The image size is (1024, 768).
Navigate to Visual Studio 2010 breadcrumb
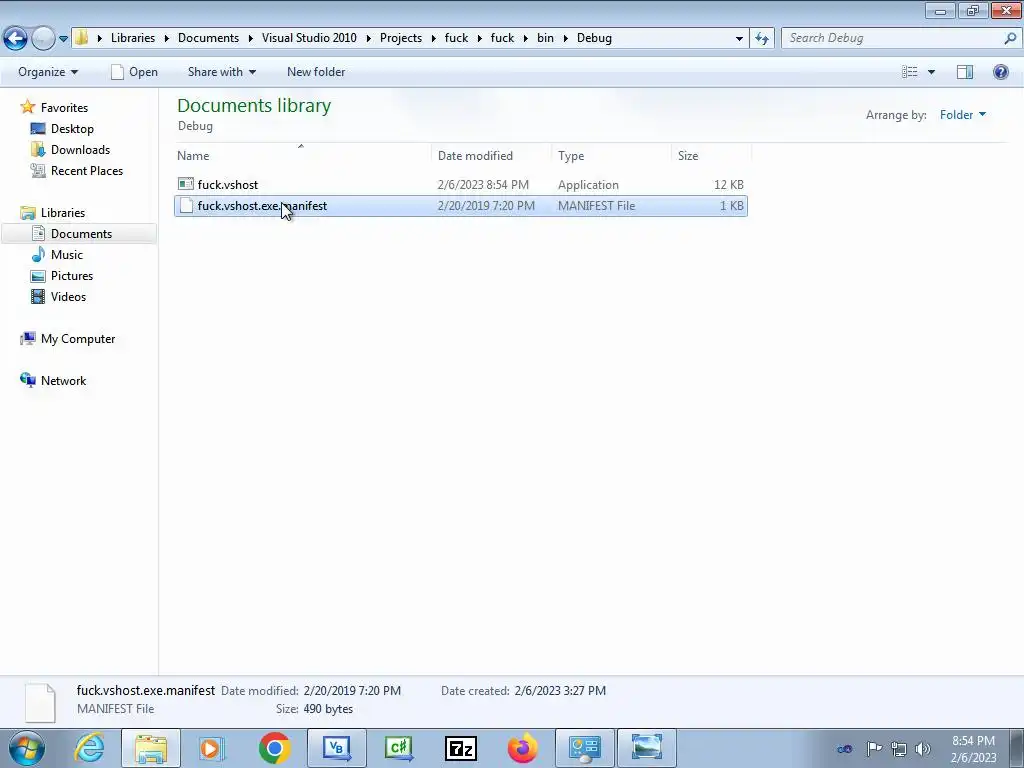tap(309, 38)
